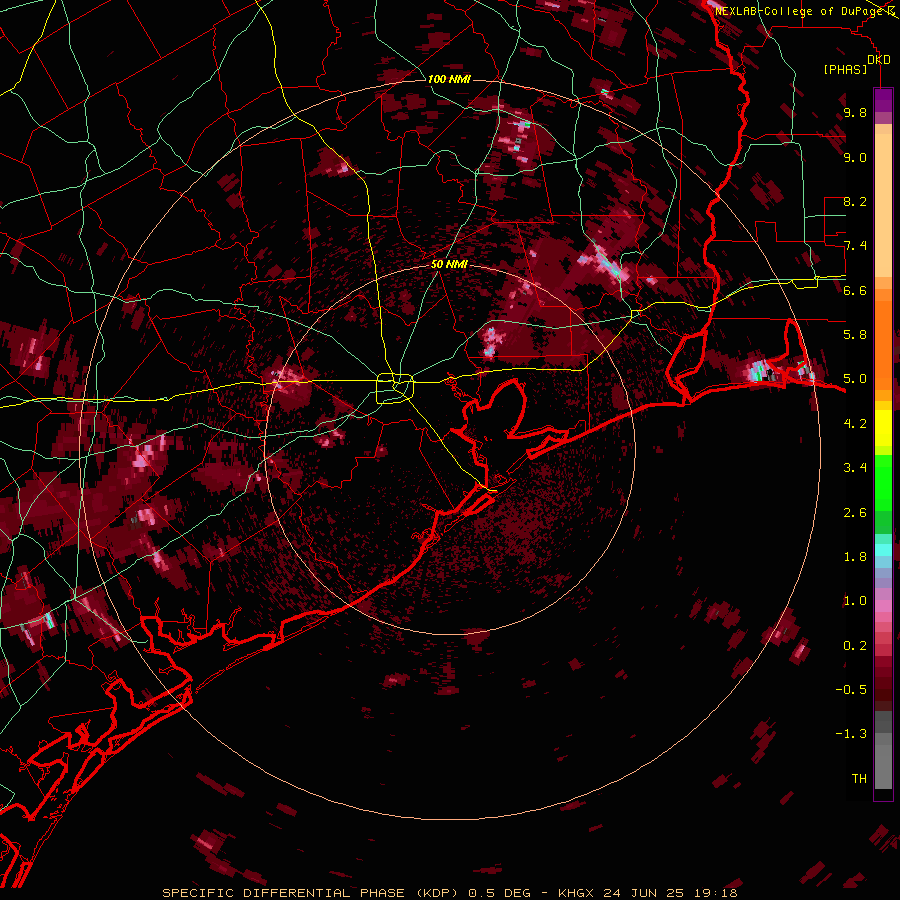Click the "KHGX" radar site identifier
The height and width of the screenshot is (900, 900).
(576, 893)
